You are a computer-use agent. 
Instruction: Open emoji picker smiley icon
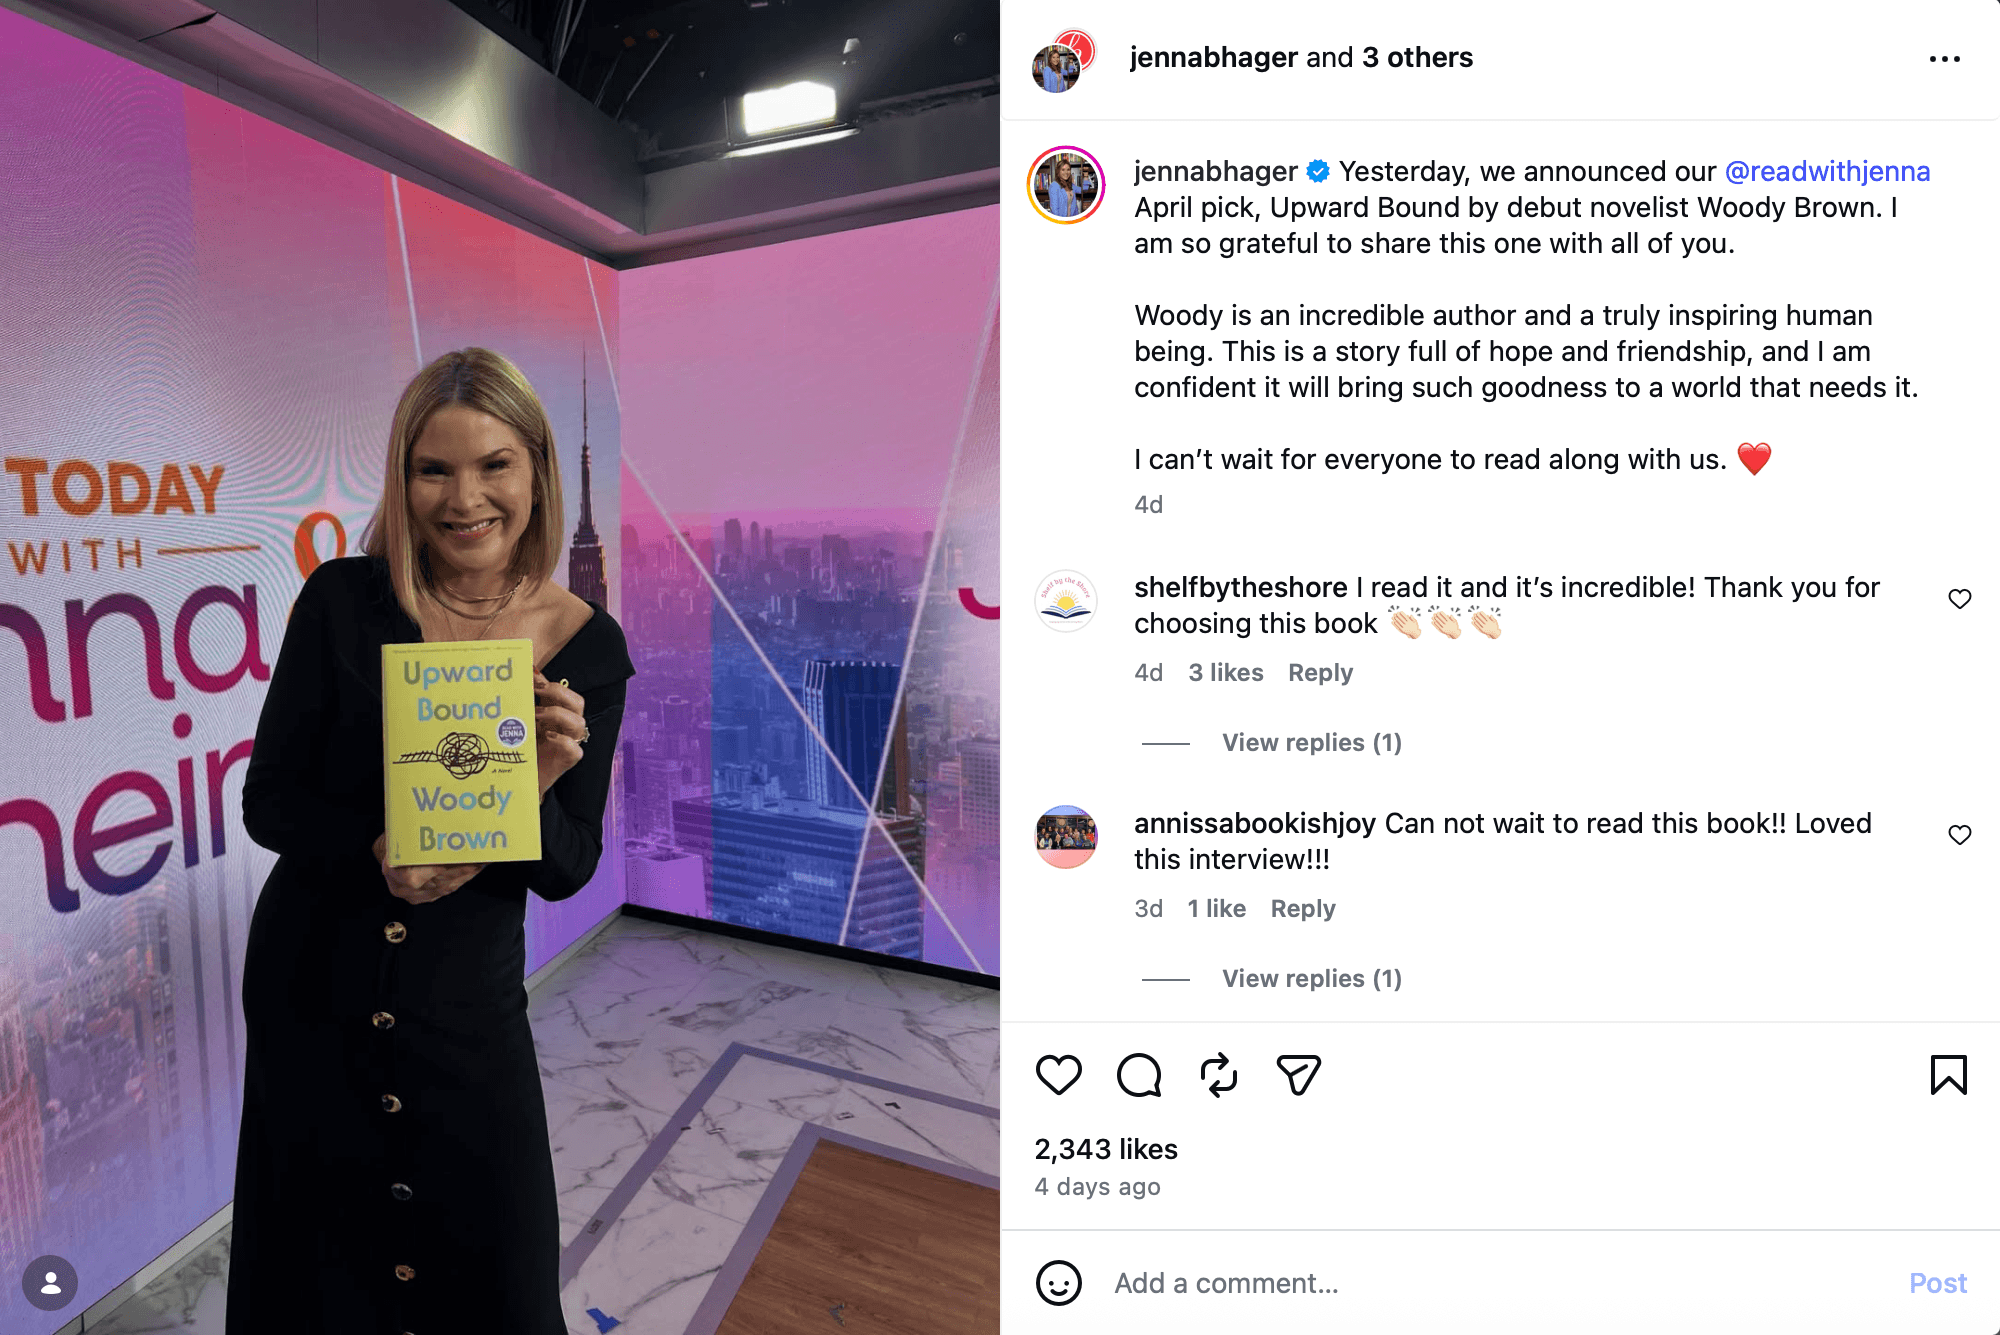(x=1059, y=1283)
